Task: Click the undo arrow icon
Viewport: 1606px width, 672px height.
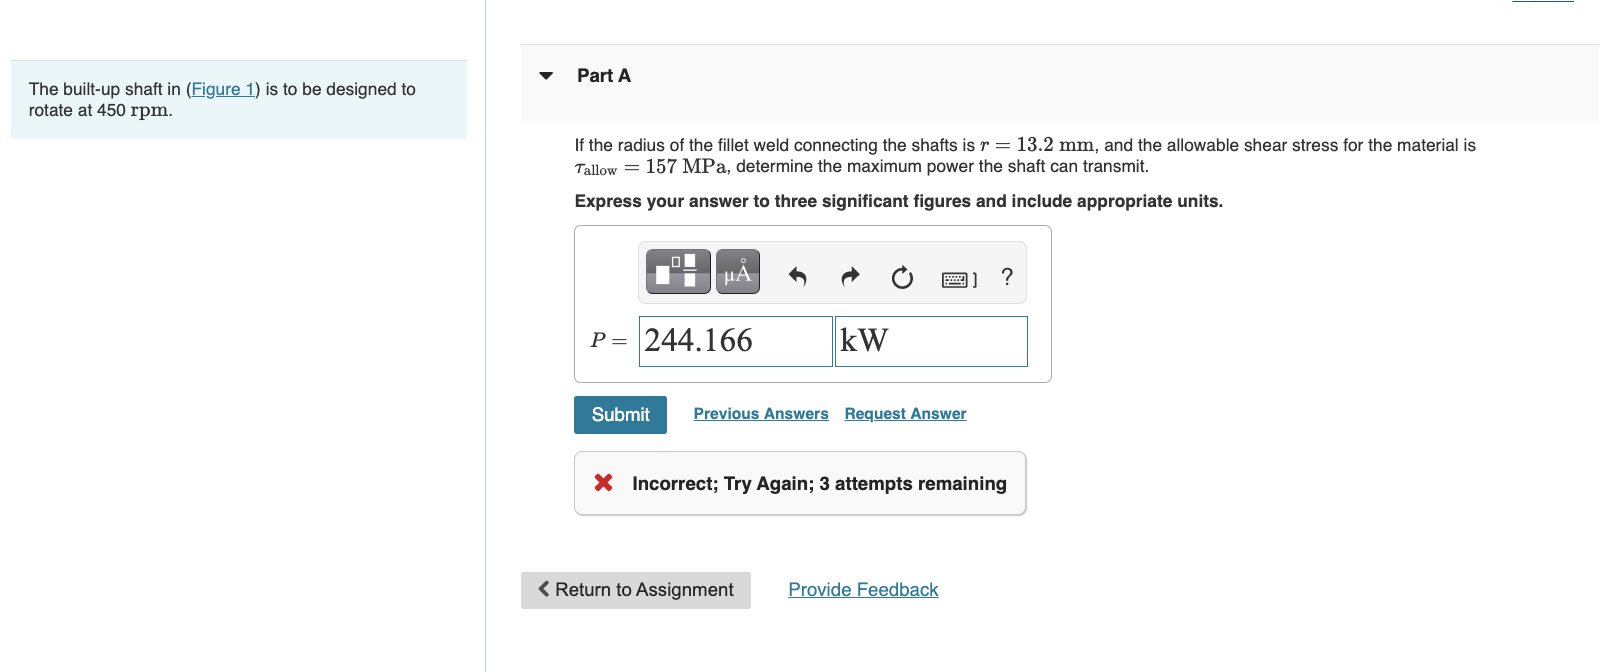Action: pos(797,276)
